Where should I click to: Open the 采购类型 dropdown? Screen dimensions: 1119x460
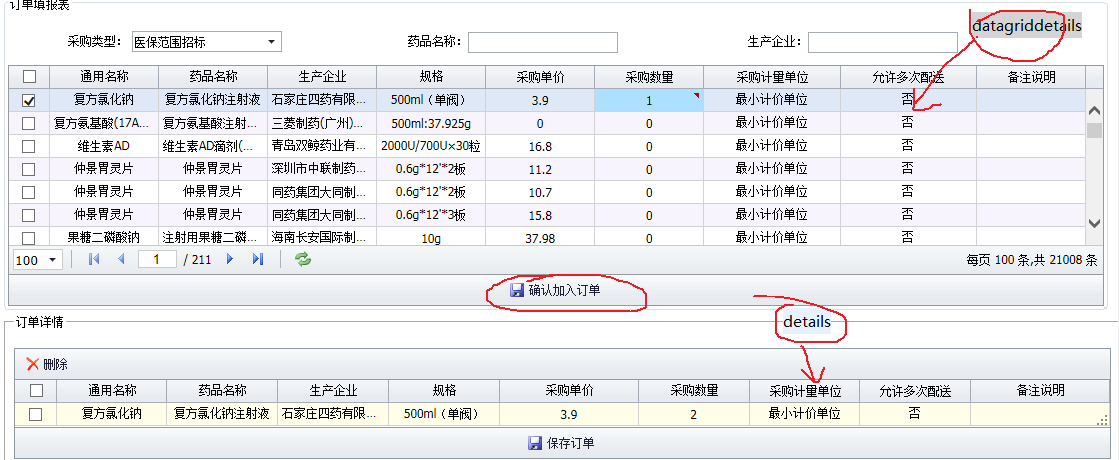click(271, 42)
